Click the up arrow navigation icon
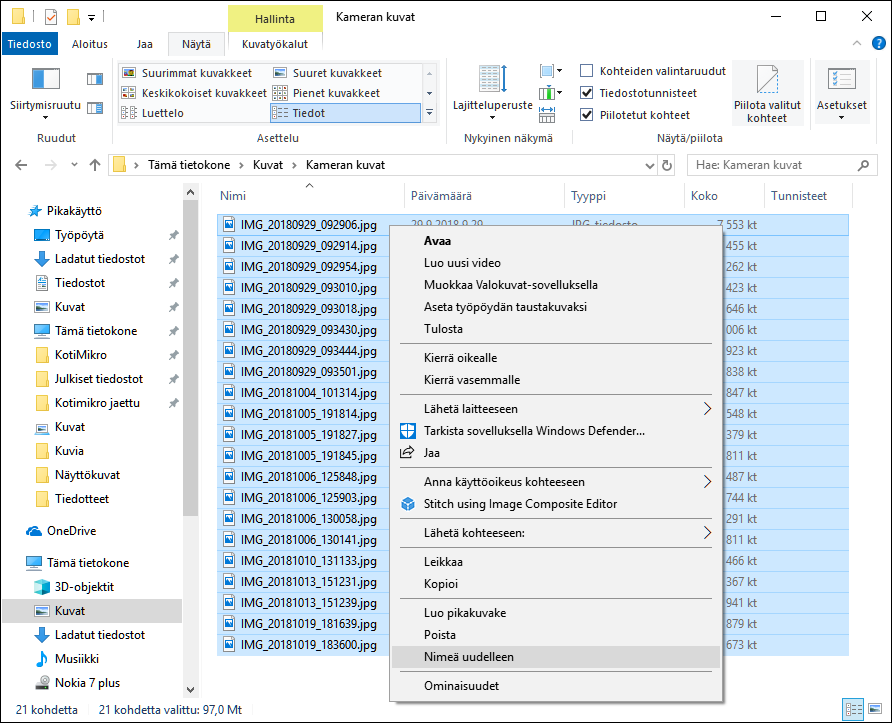 pyautogui.click(x=94, y=165)
